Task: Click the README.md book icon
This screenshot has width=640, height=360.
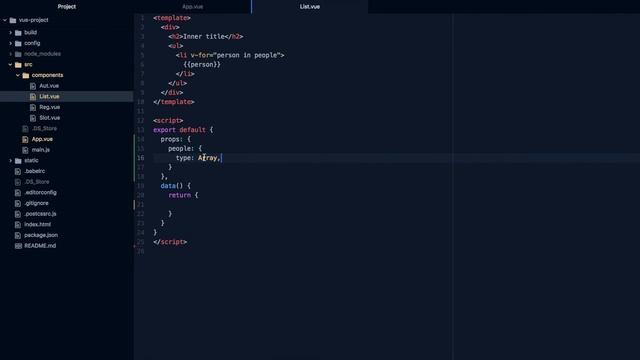Action: (x=18, y=246)
